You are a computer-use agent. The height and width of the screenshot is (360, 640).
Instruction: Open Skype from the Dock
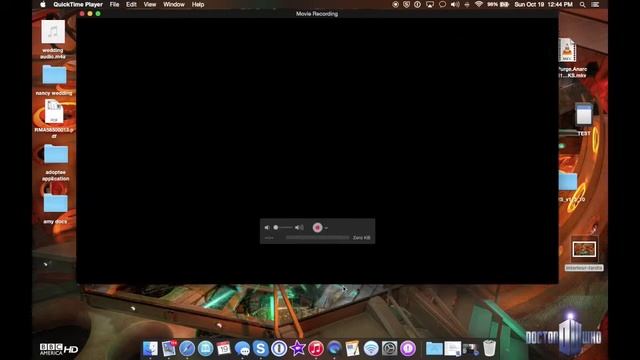(260, 349)
